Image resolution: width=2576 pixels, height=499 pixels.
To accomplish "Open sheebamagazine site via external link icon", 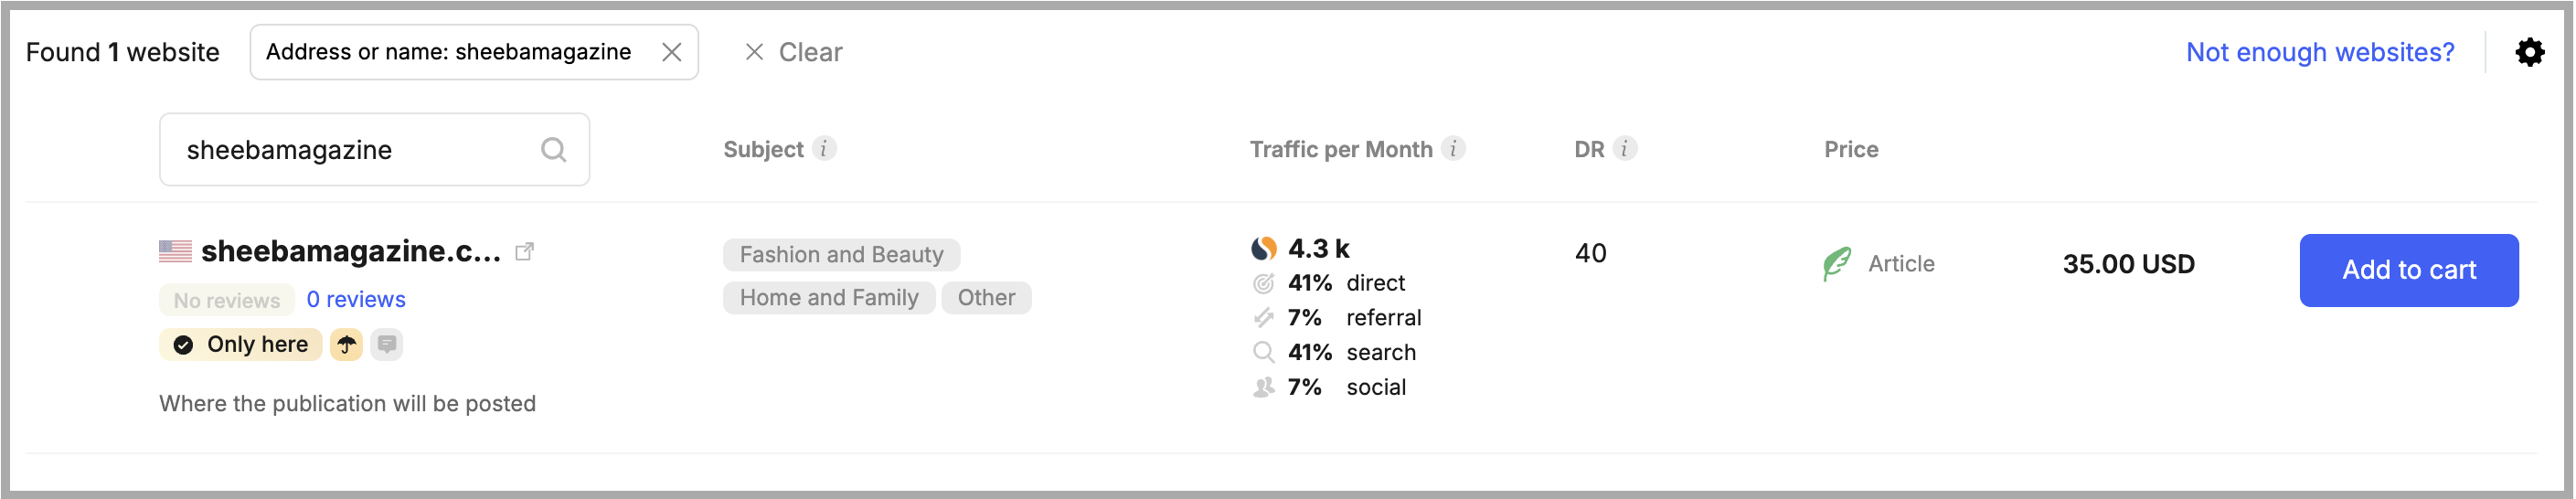I will coord(524,252).
